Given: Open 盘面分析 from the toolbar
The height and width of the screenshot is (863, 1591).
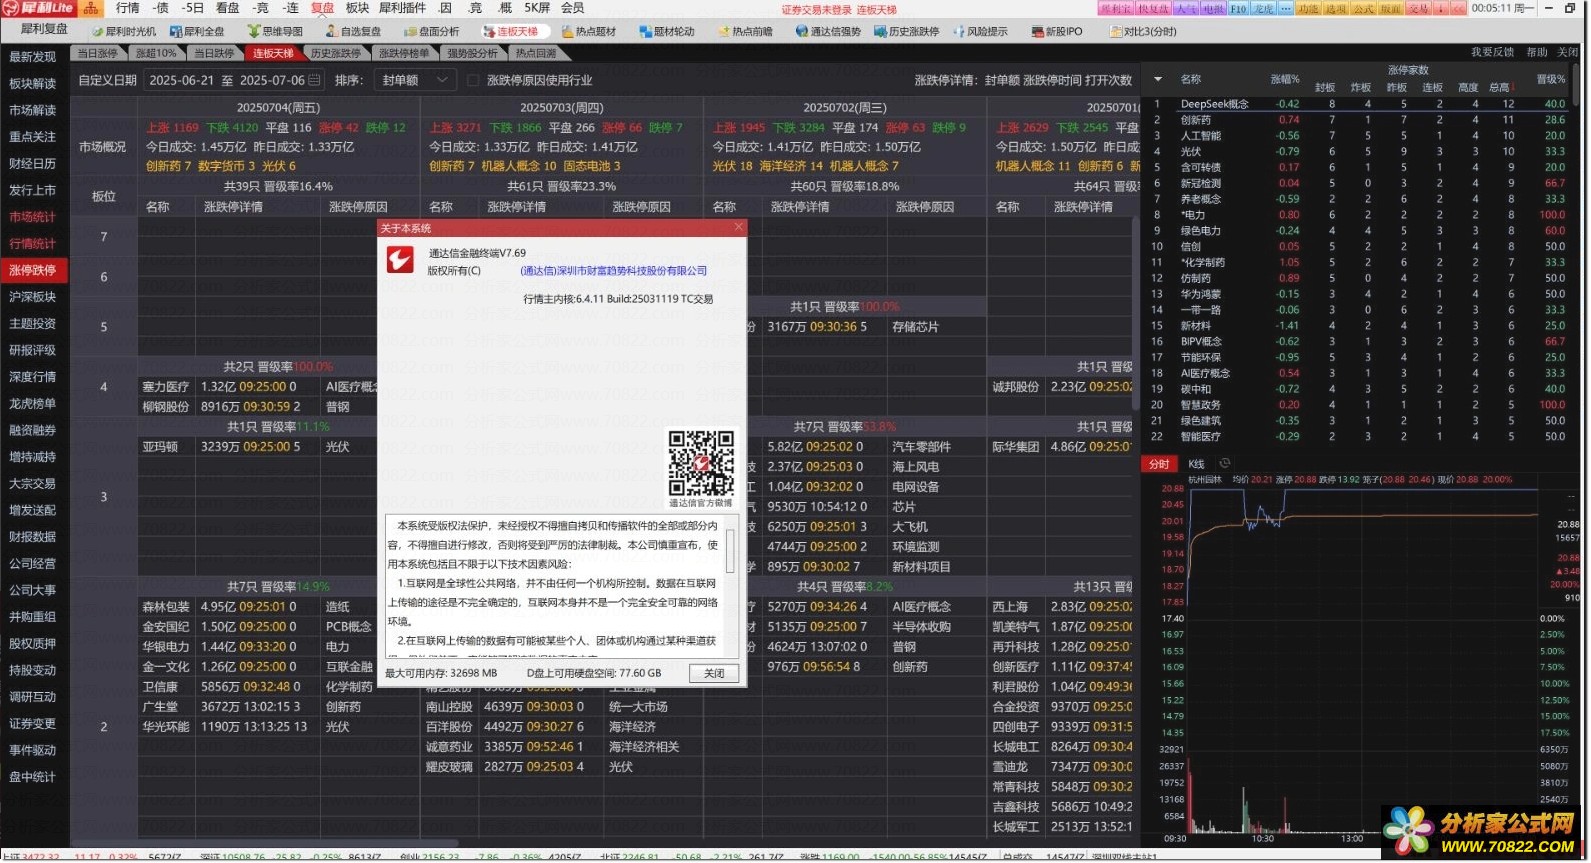Looking at the screenshot, I should coord(431,31).
